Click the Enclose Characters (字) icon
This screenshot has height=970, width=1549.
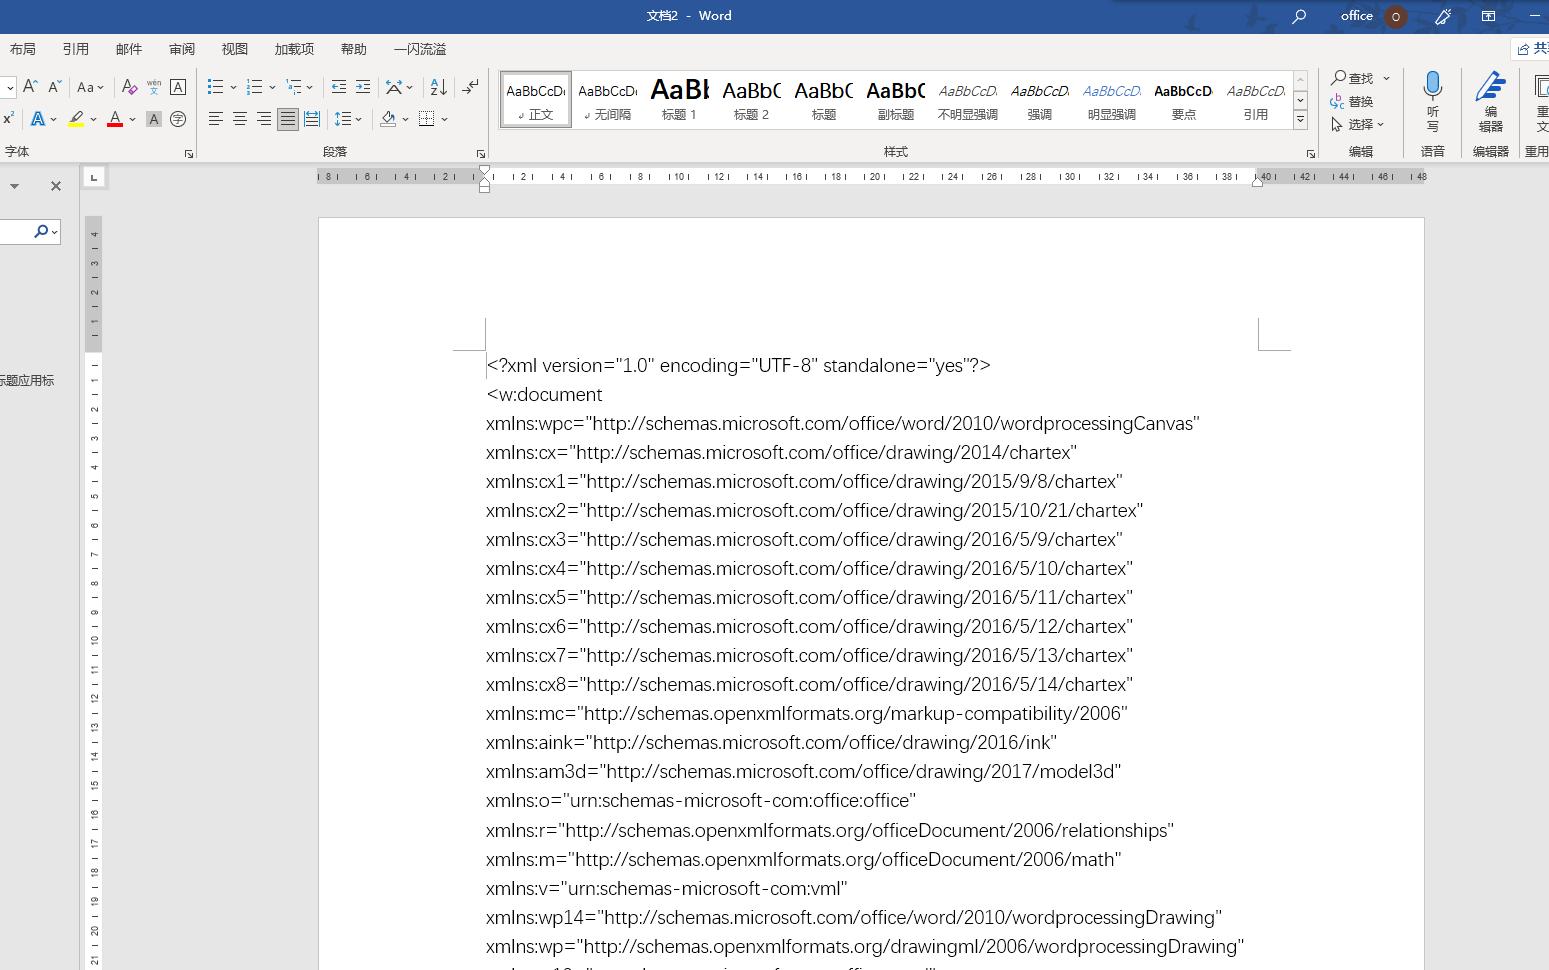pos(178,119)
